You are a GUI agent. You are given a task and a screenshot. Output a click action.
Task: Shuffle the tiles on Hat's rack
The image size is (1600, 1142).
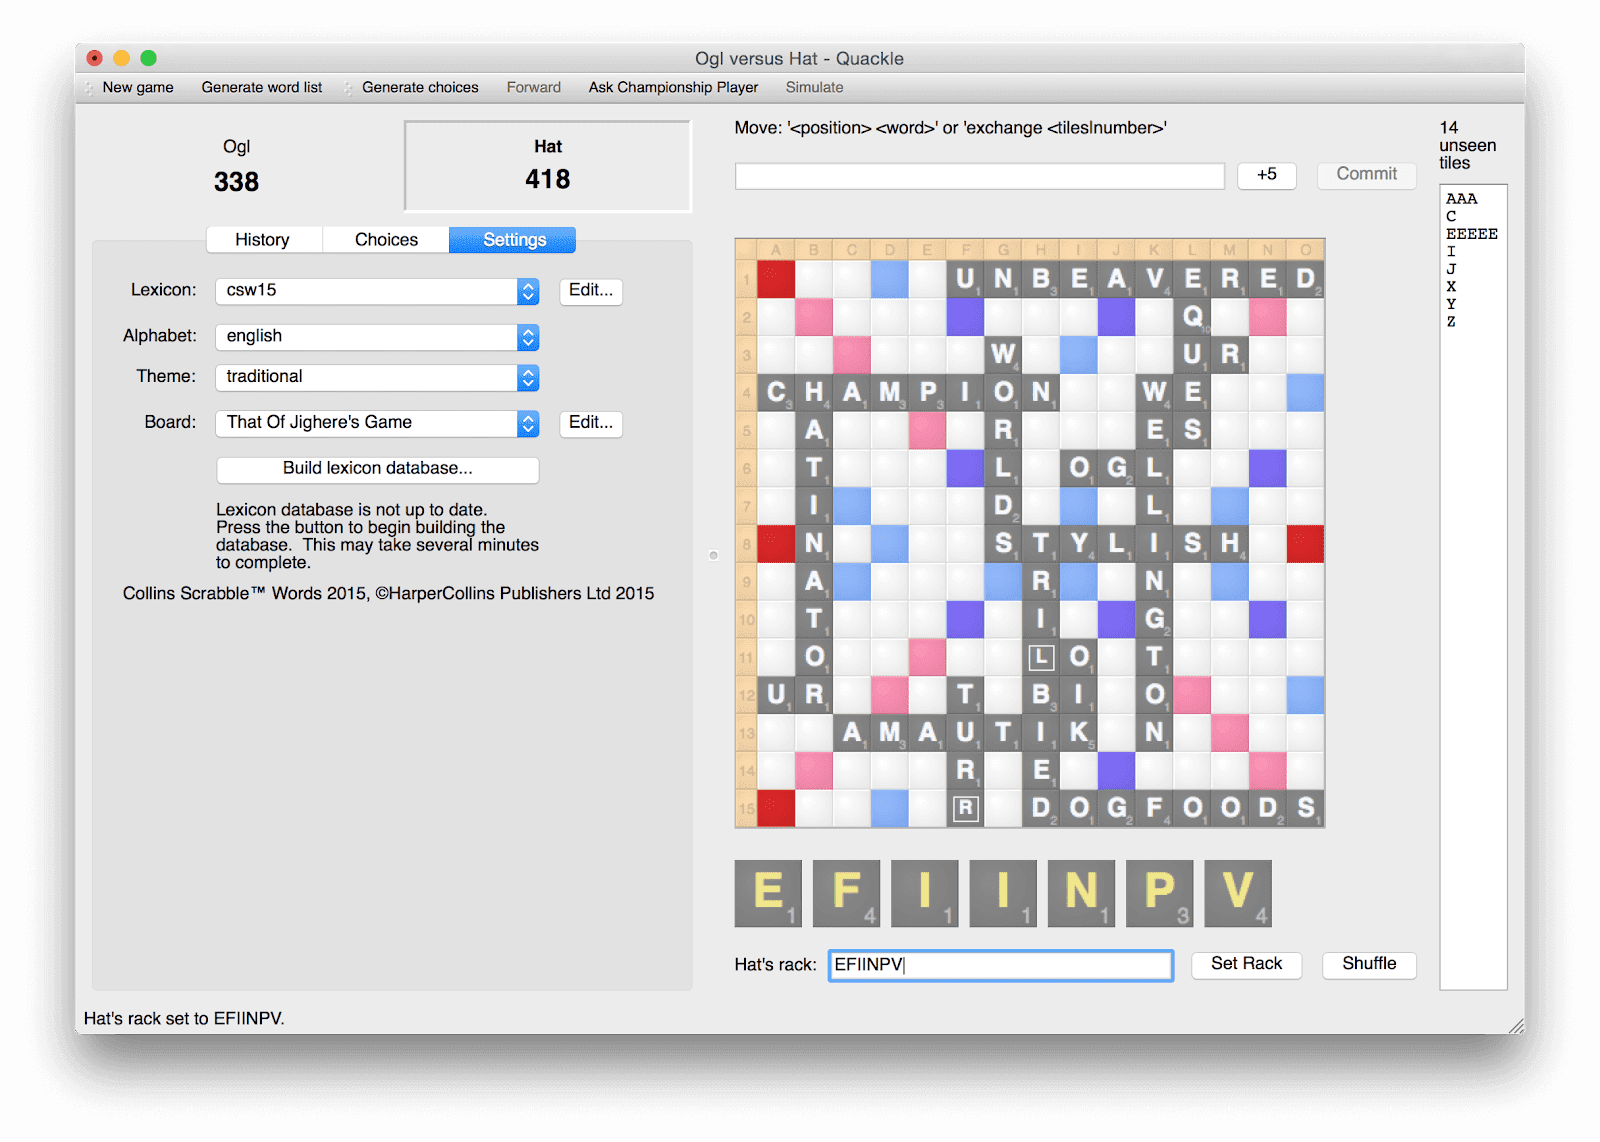click(x=1368, y=965)
